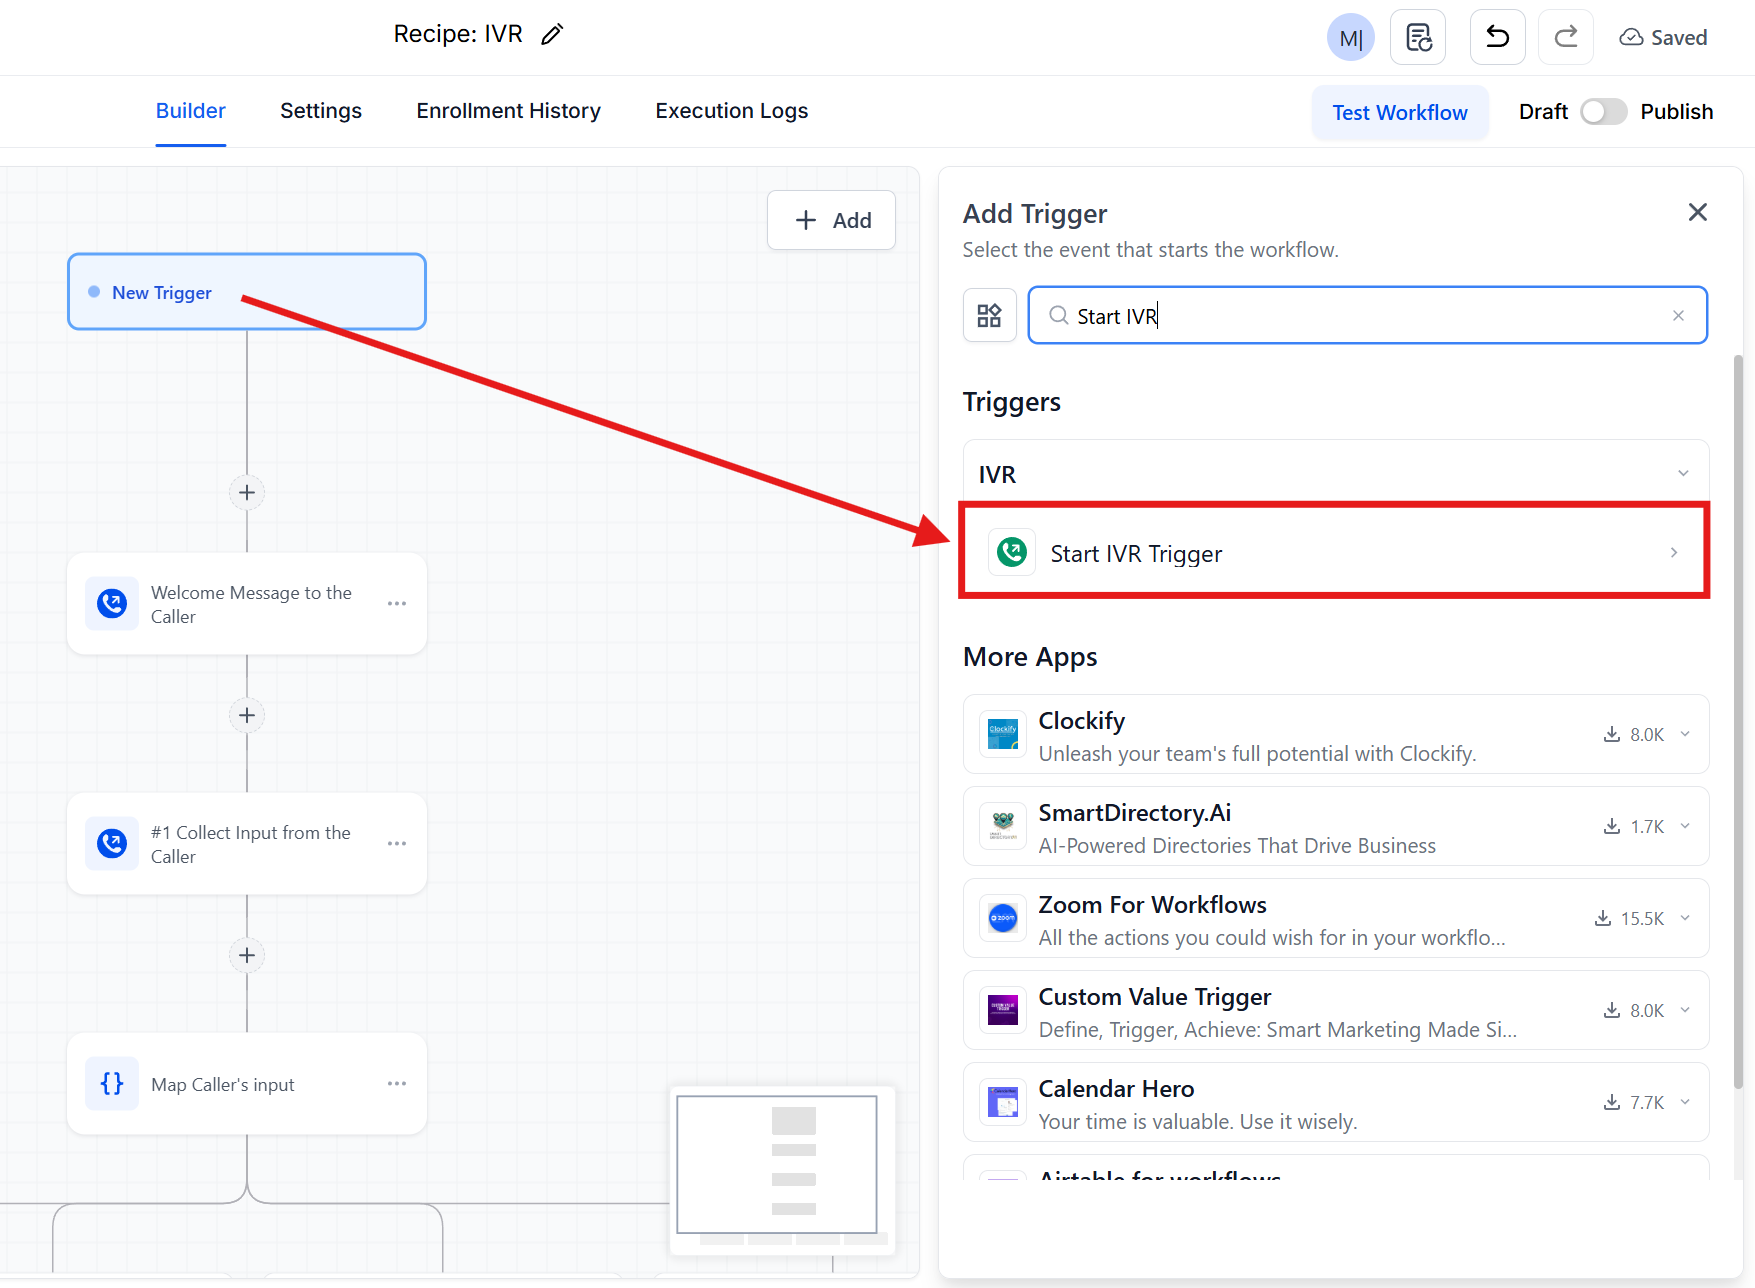Image resolution: width=1755 pixels, height=1288 pixels.
Task: Switch to the Builder tab
Action: coord(191,111)
